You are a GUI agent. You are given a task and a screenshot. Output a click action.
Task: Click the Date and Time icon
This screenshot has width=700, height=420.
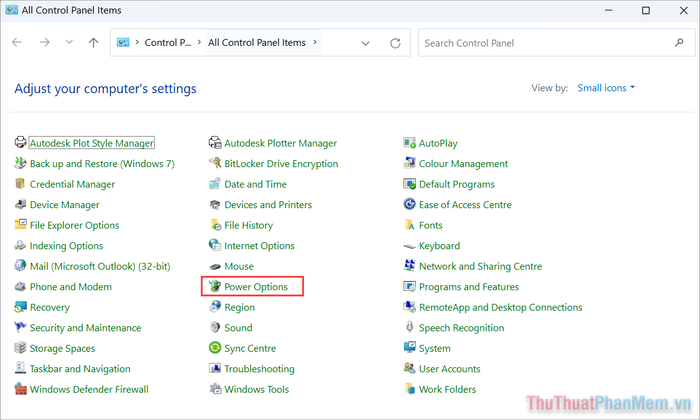click(215, 184)
